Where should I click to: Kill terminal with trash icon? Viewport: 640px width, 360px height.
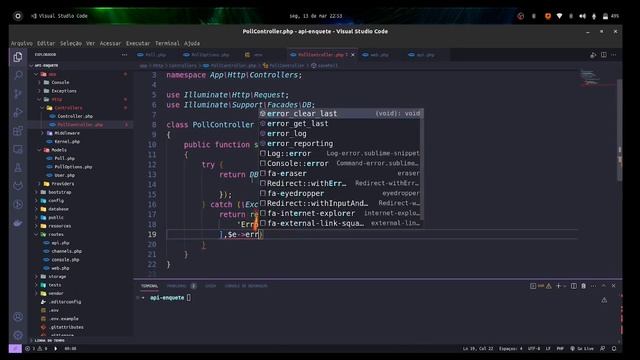583,286
